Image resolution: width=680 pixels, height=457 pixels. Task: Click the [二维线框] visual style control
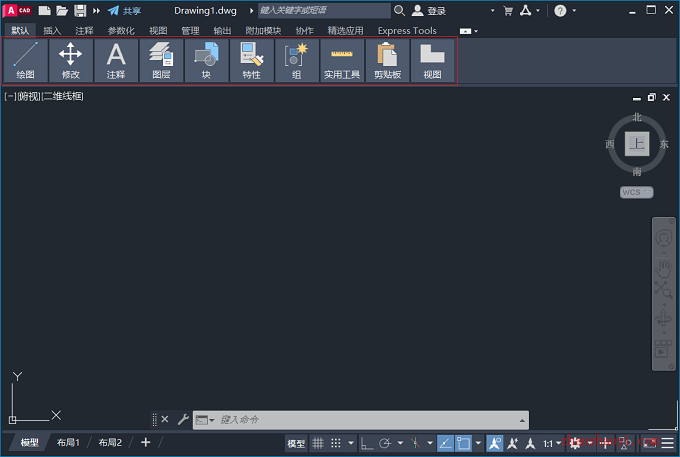(62, 96)
